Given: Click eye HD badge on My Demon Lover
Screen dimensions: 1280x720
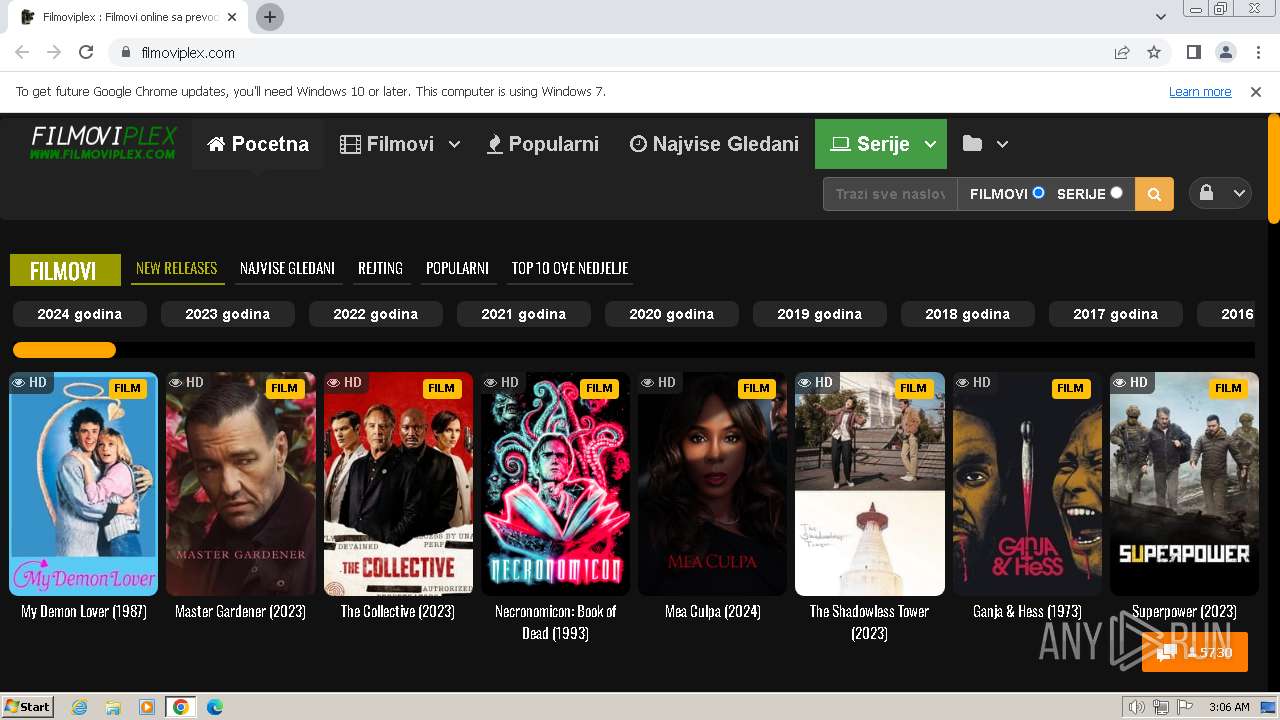Looking at the screenshot, I should 29,382.
